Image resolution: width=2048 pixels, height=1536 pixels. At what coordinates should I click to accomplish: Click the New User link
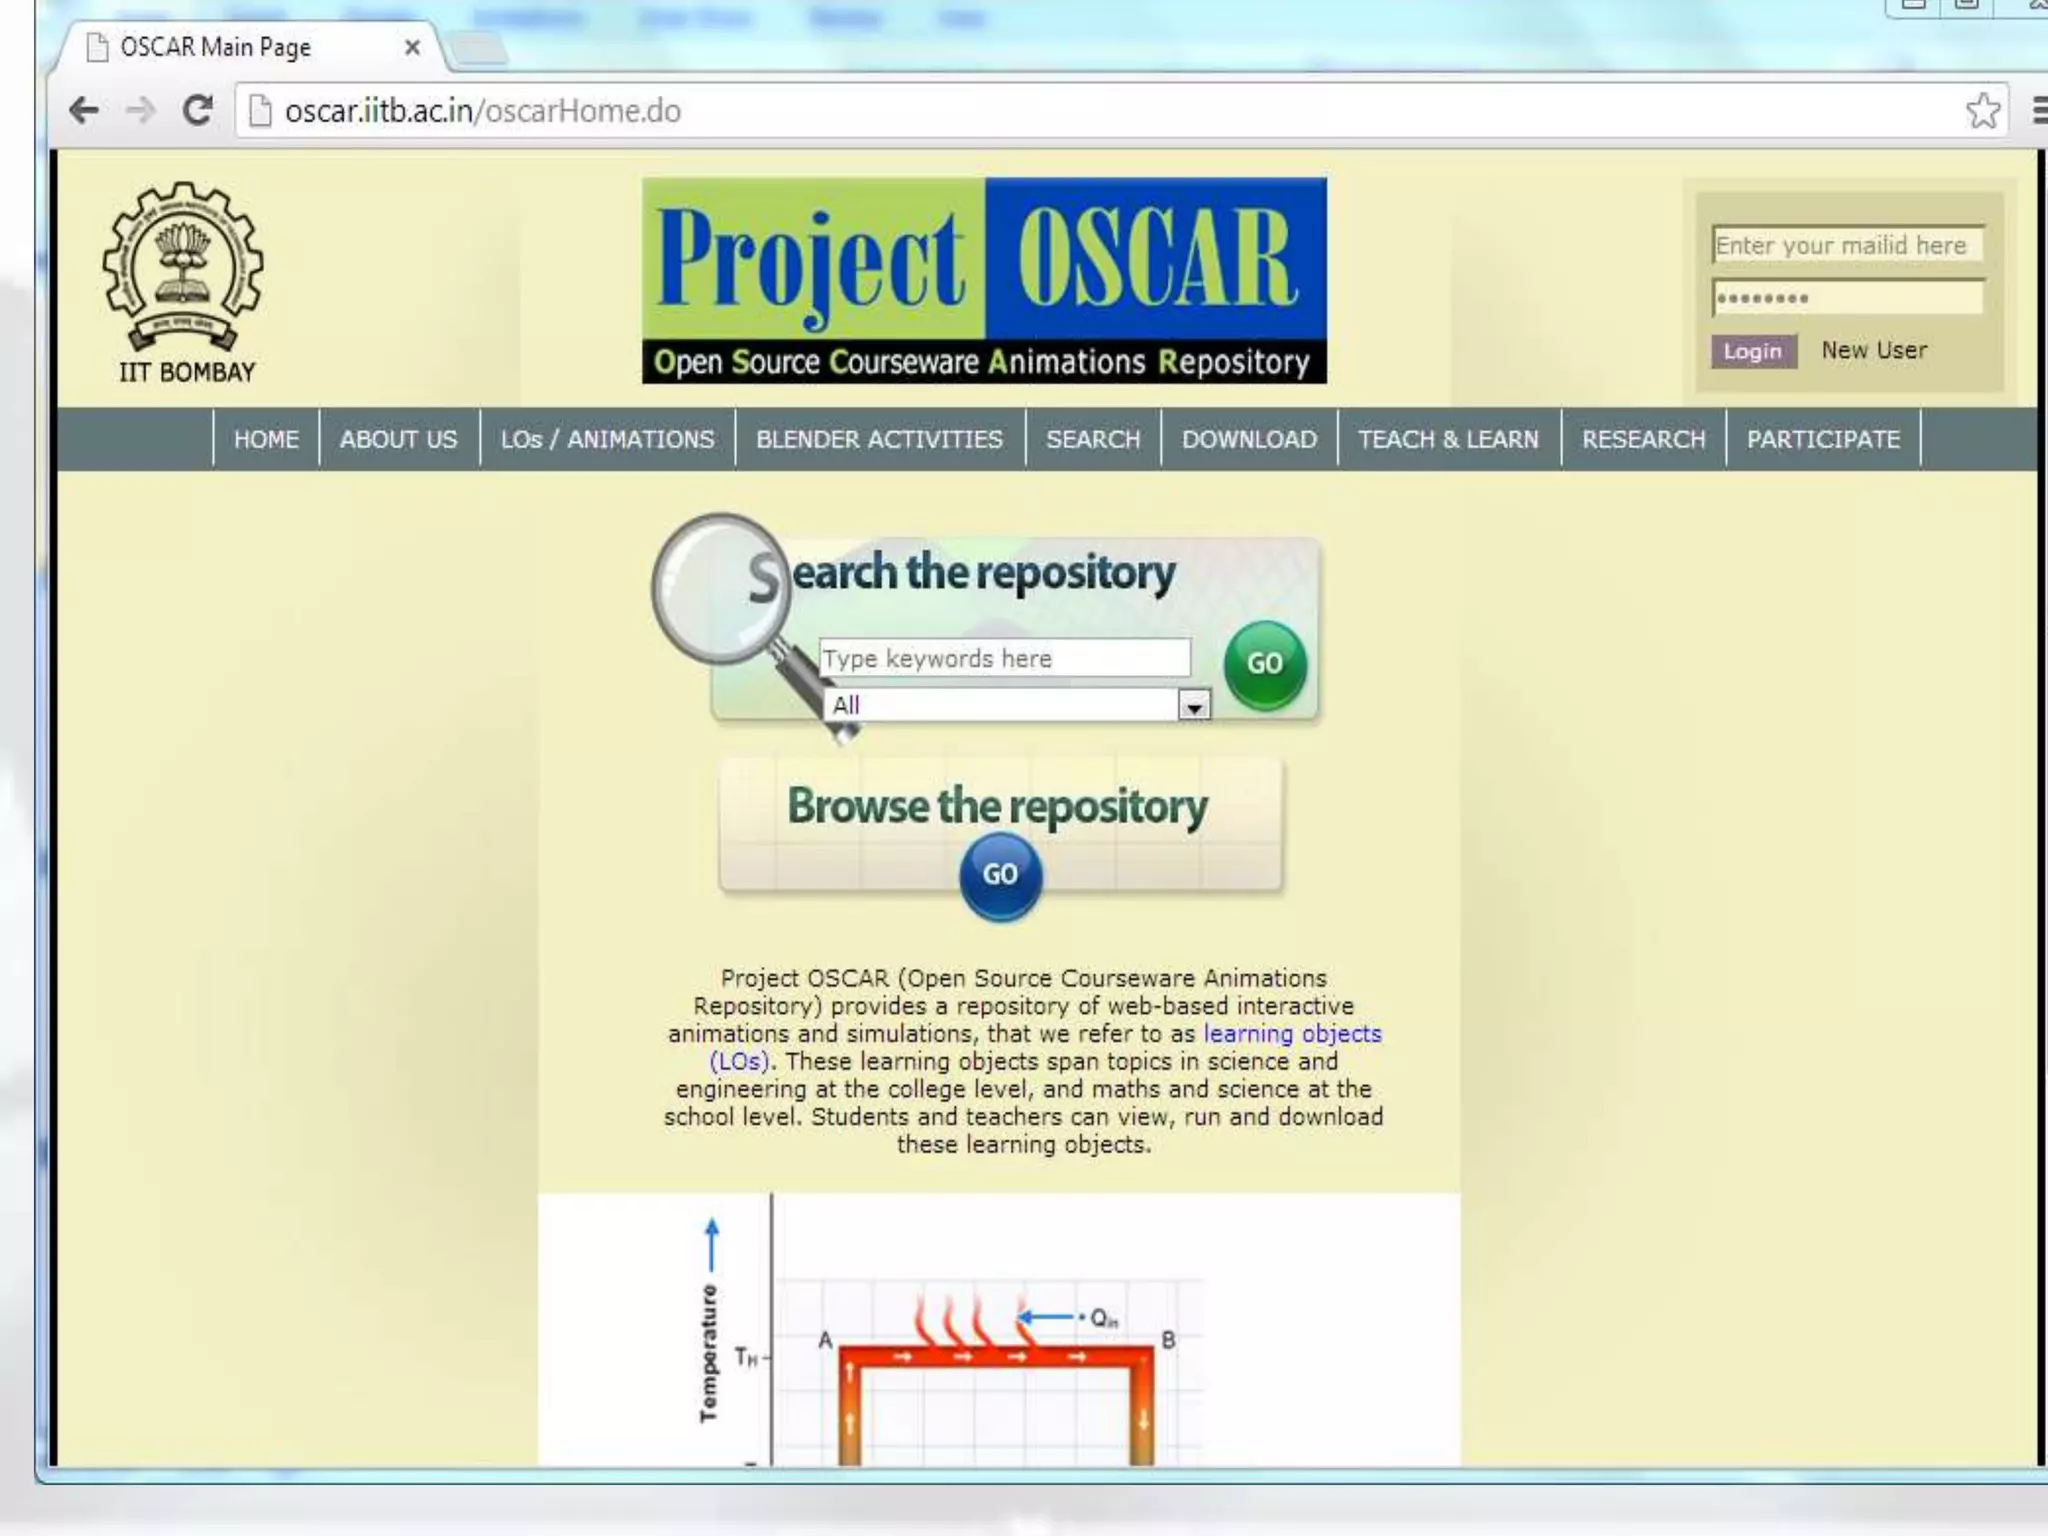point(1874,350)
